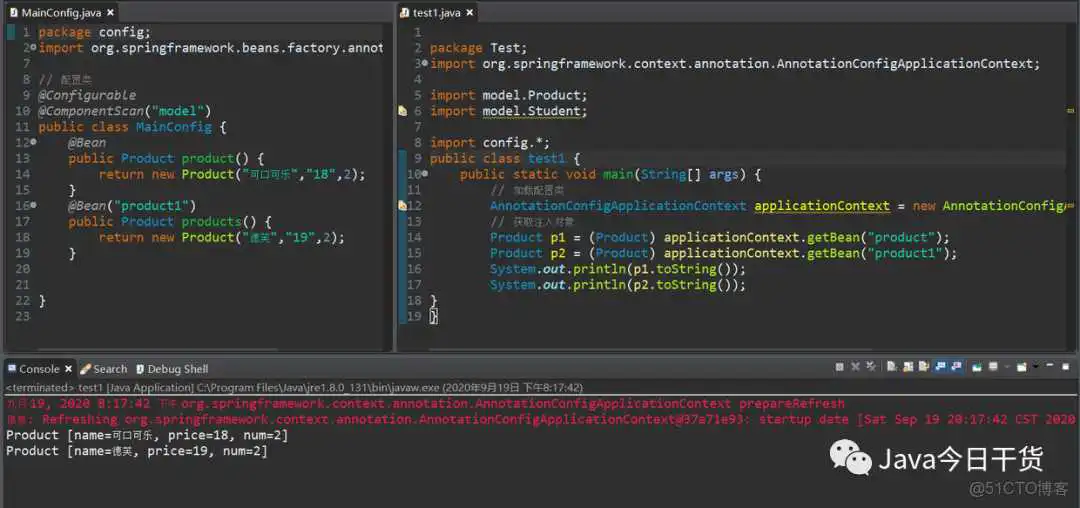
Task: Click the underlined 'applicationContext' variable on line 12
Action: click(x=822, y=205)
